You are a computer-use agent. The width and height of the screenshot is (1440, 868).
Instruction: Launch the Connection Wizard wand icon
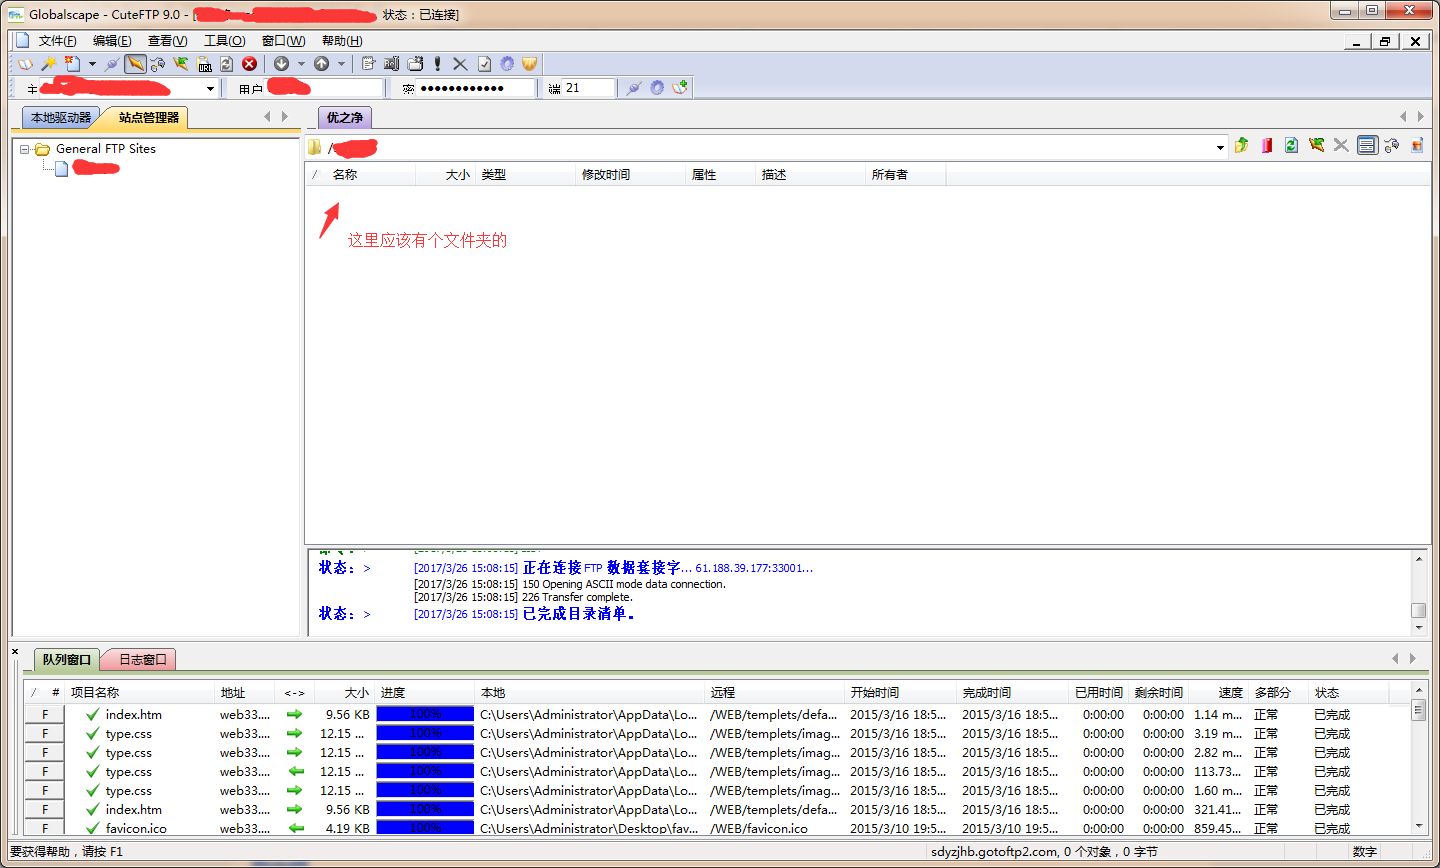coord(48,64)
